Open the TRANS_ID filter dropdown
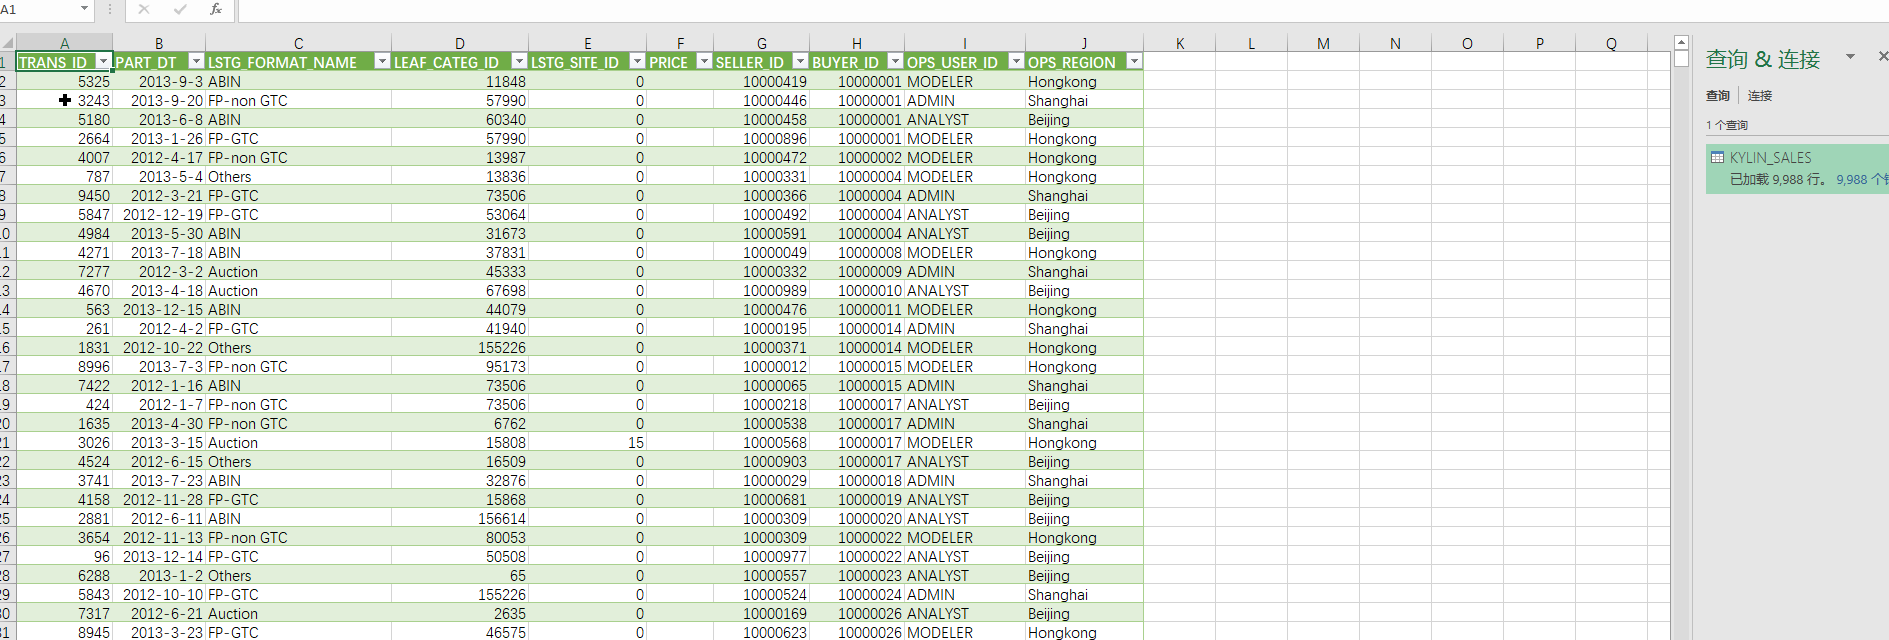The height and width of the screenshot is (640, 1889). tap(103, 61)
